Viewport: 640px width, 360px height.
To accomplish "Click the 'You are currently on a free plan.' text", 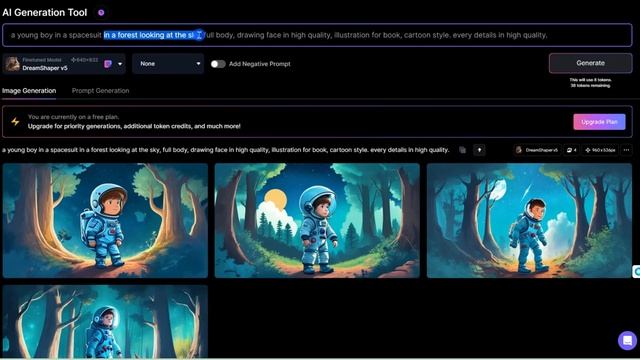I will point(73,117).
